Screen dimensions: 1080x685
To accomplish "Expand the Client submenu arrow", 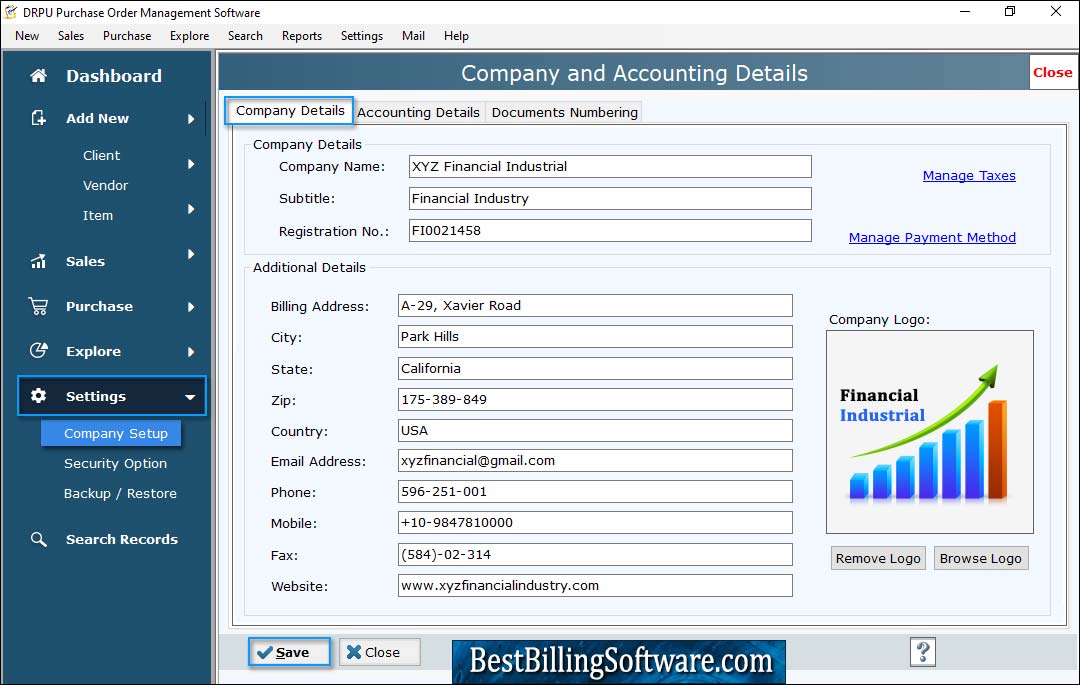I will (x=191, y=164).
